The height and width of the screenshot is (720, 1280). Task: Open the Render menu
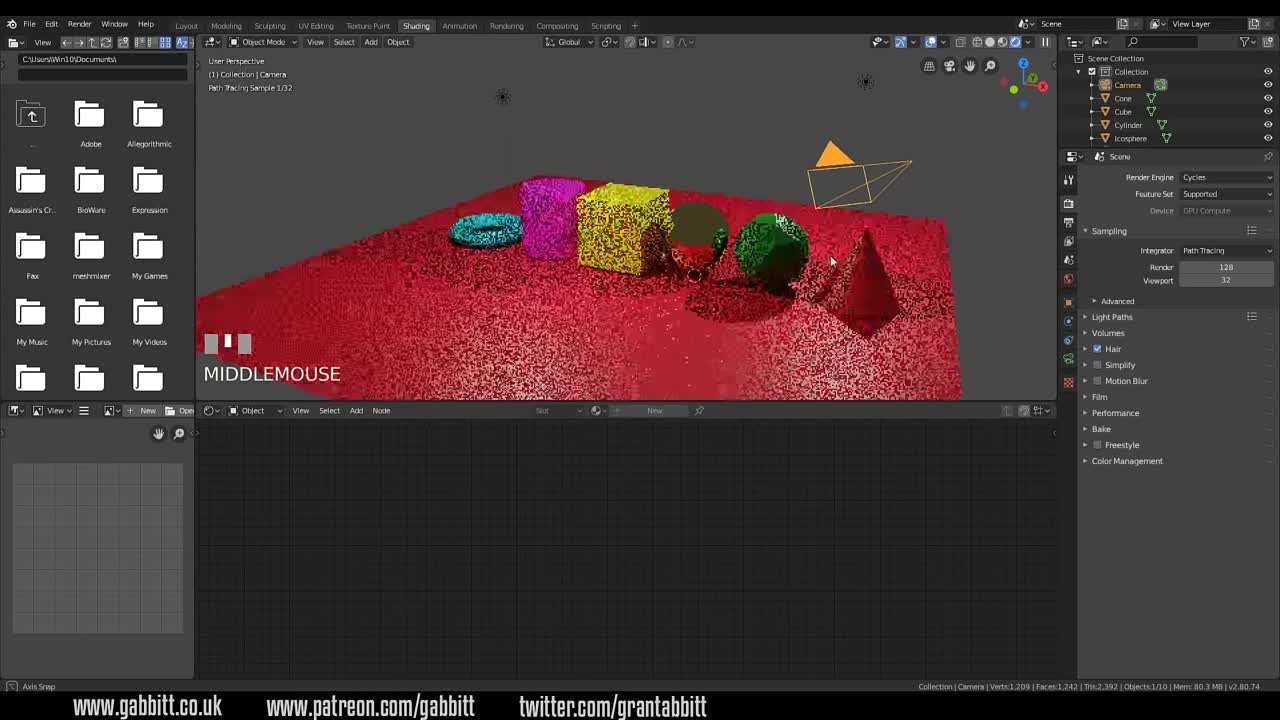click(78, 24)
